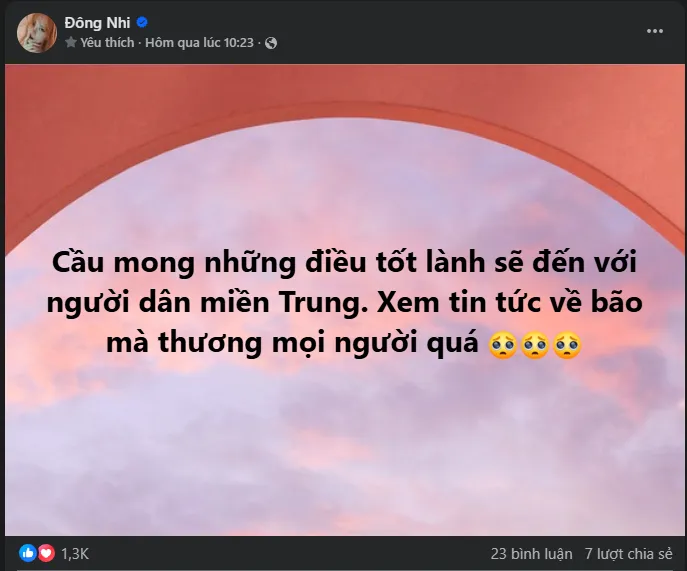
Task: Click the blue Like reaction icon
Action: [x=28, y=553]
